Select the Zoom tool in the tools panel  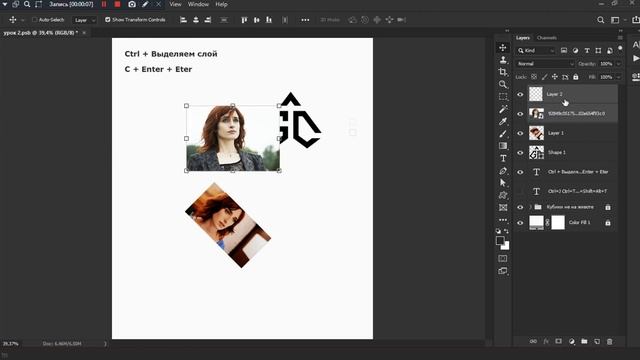[503, 84]
